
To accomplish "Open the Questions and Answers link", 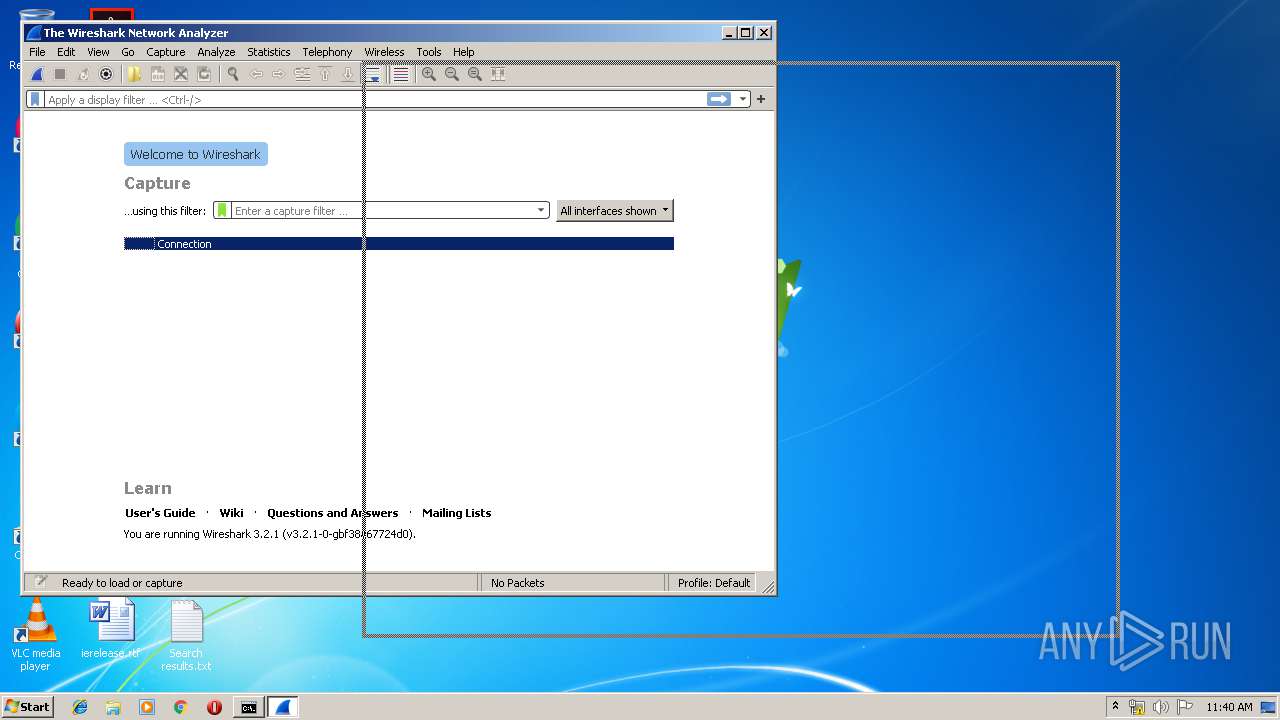I will click(332, 513).
